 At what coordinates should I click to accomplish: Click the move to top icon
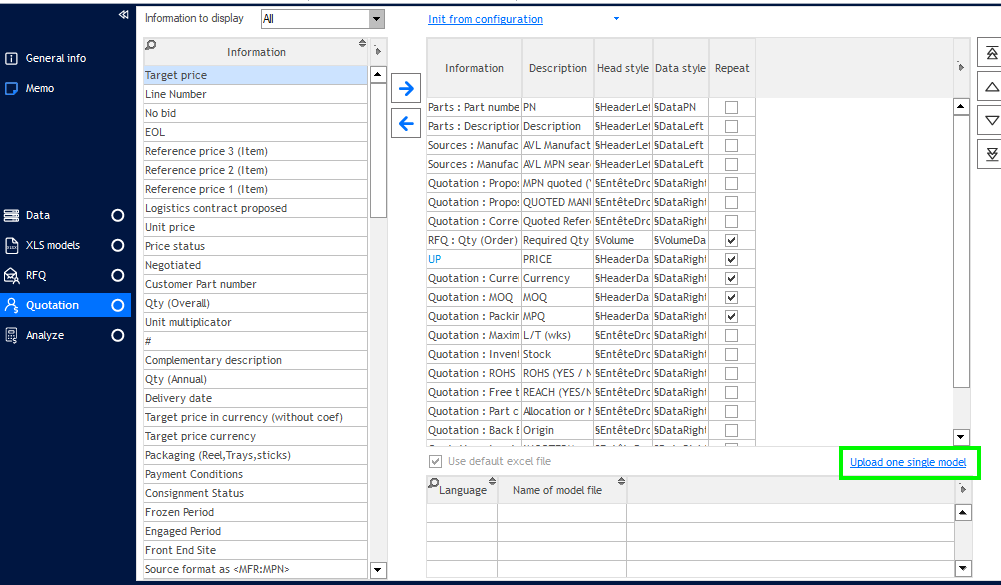pos(991,54)
